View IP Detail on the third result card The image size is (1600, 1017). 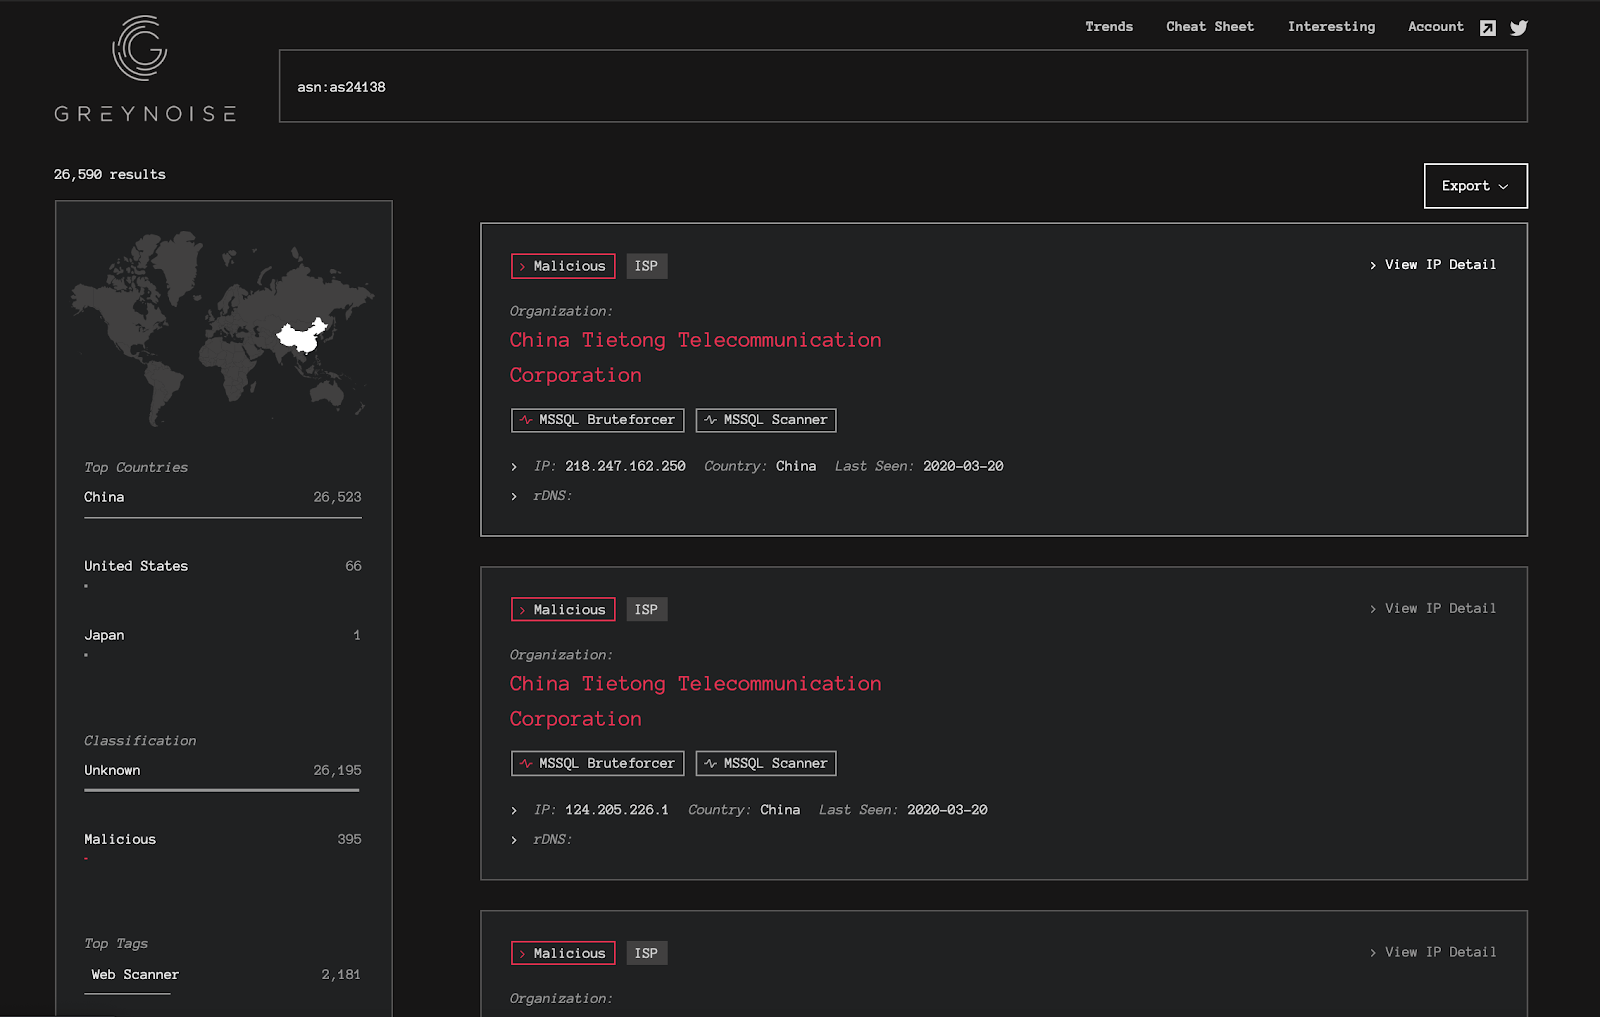(1433, 953)
